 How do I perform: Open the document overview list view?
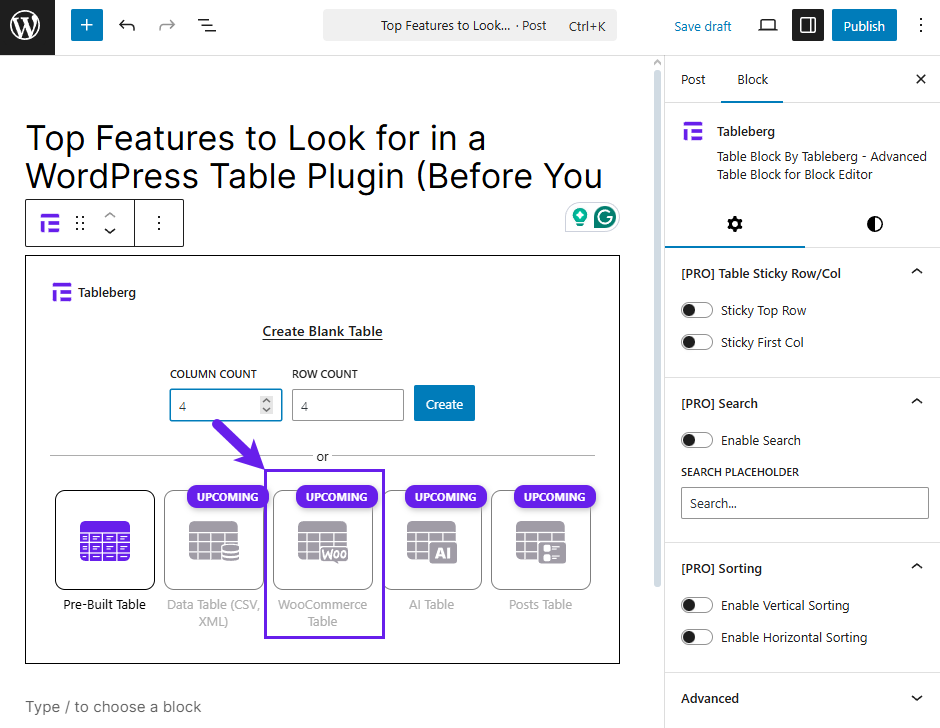tap(207, 25)
